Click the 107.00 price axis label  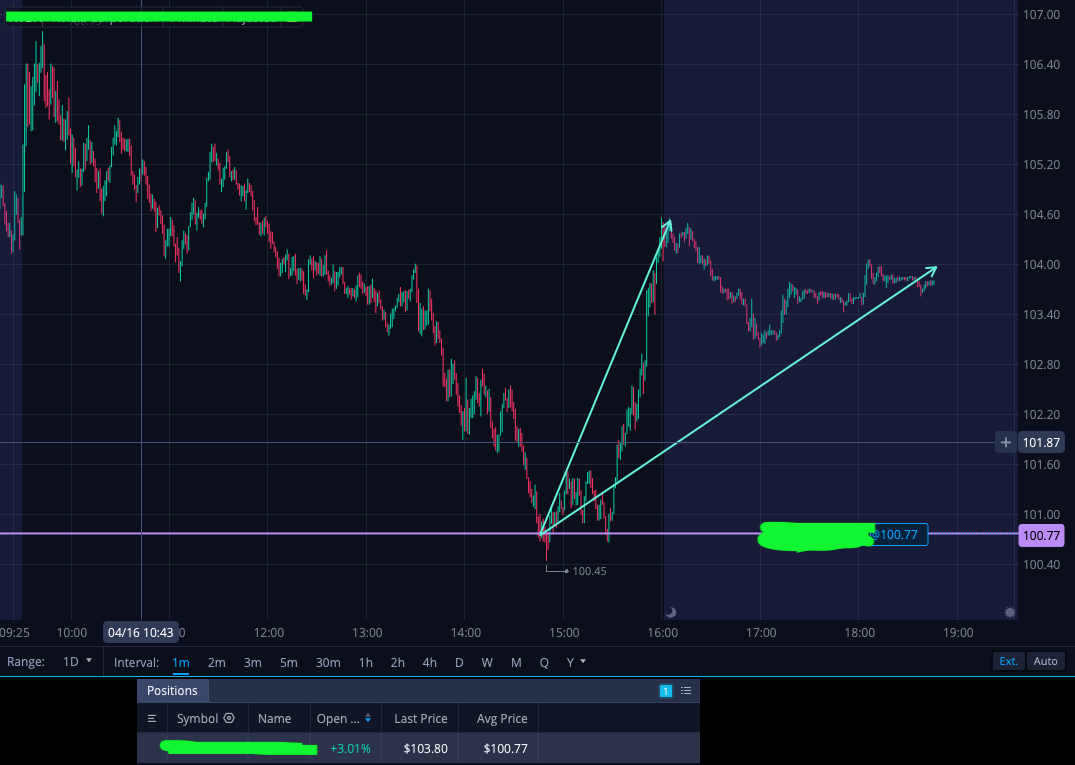(x=1041, y=14)
